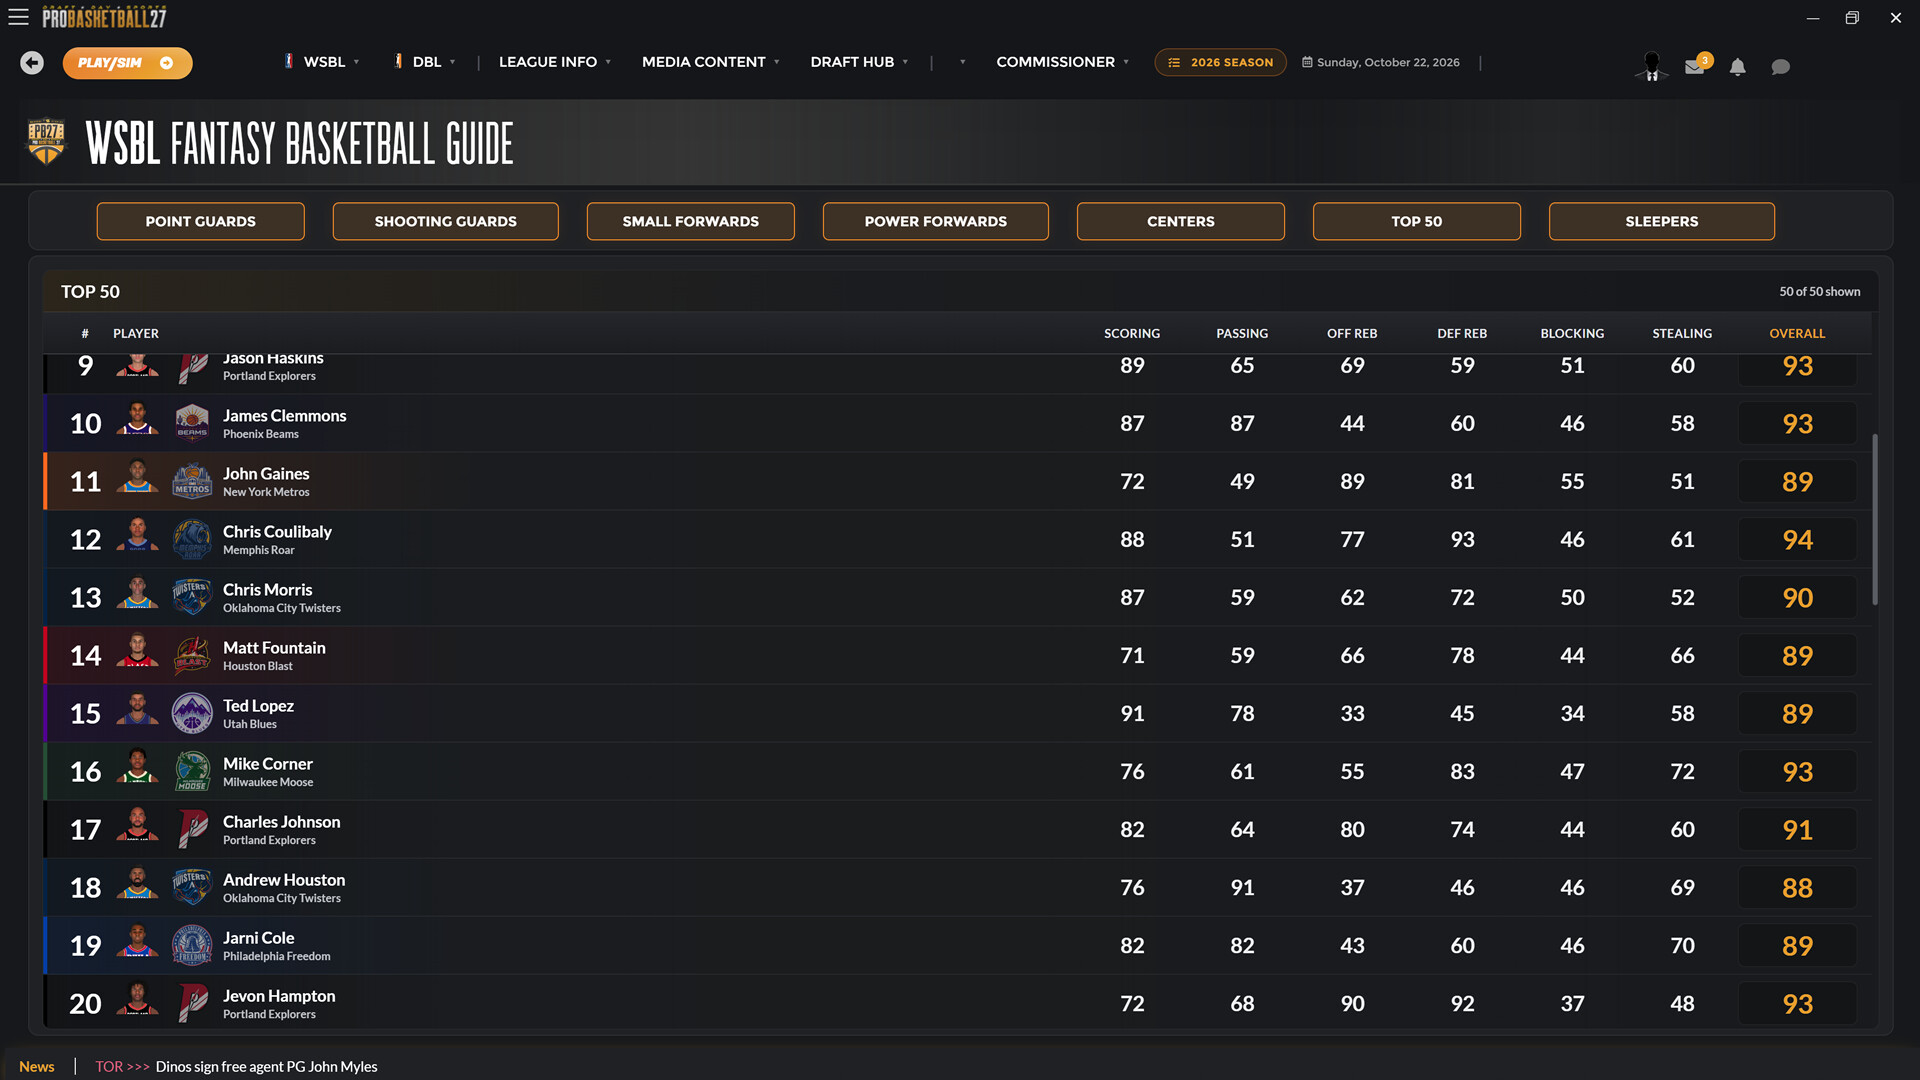Sort by Stealing column header

pos(1682,333)
